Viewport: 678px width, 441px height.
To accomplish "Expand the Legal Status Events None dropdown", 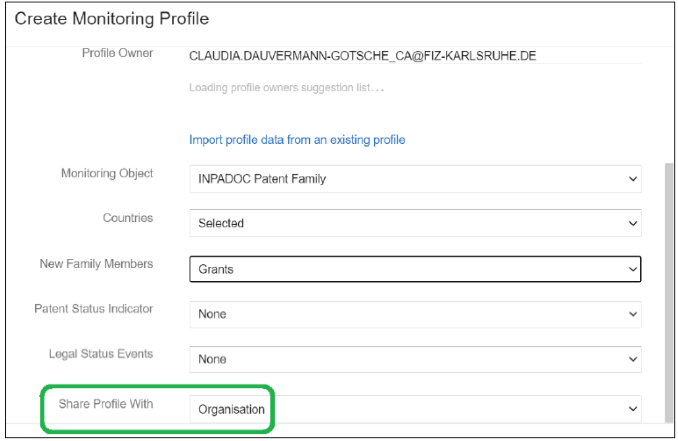I will click(415, 359).
